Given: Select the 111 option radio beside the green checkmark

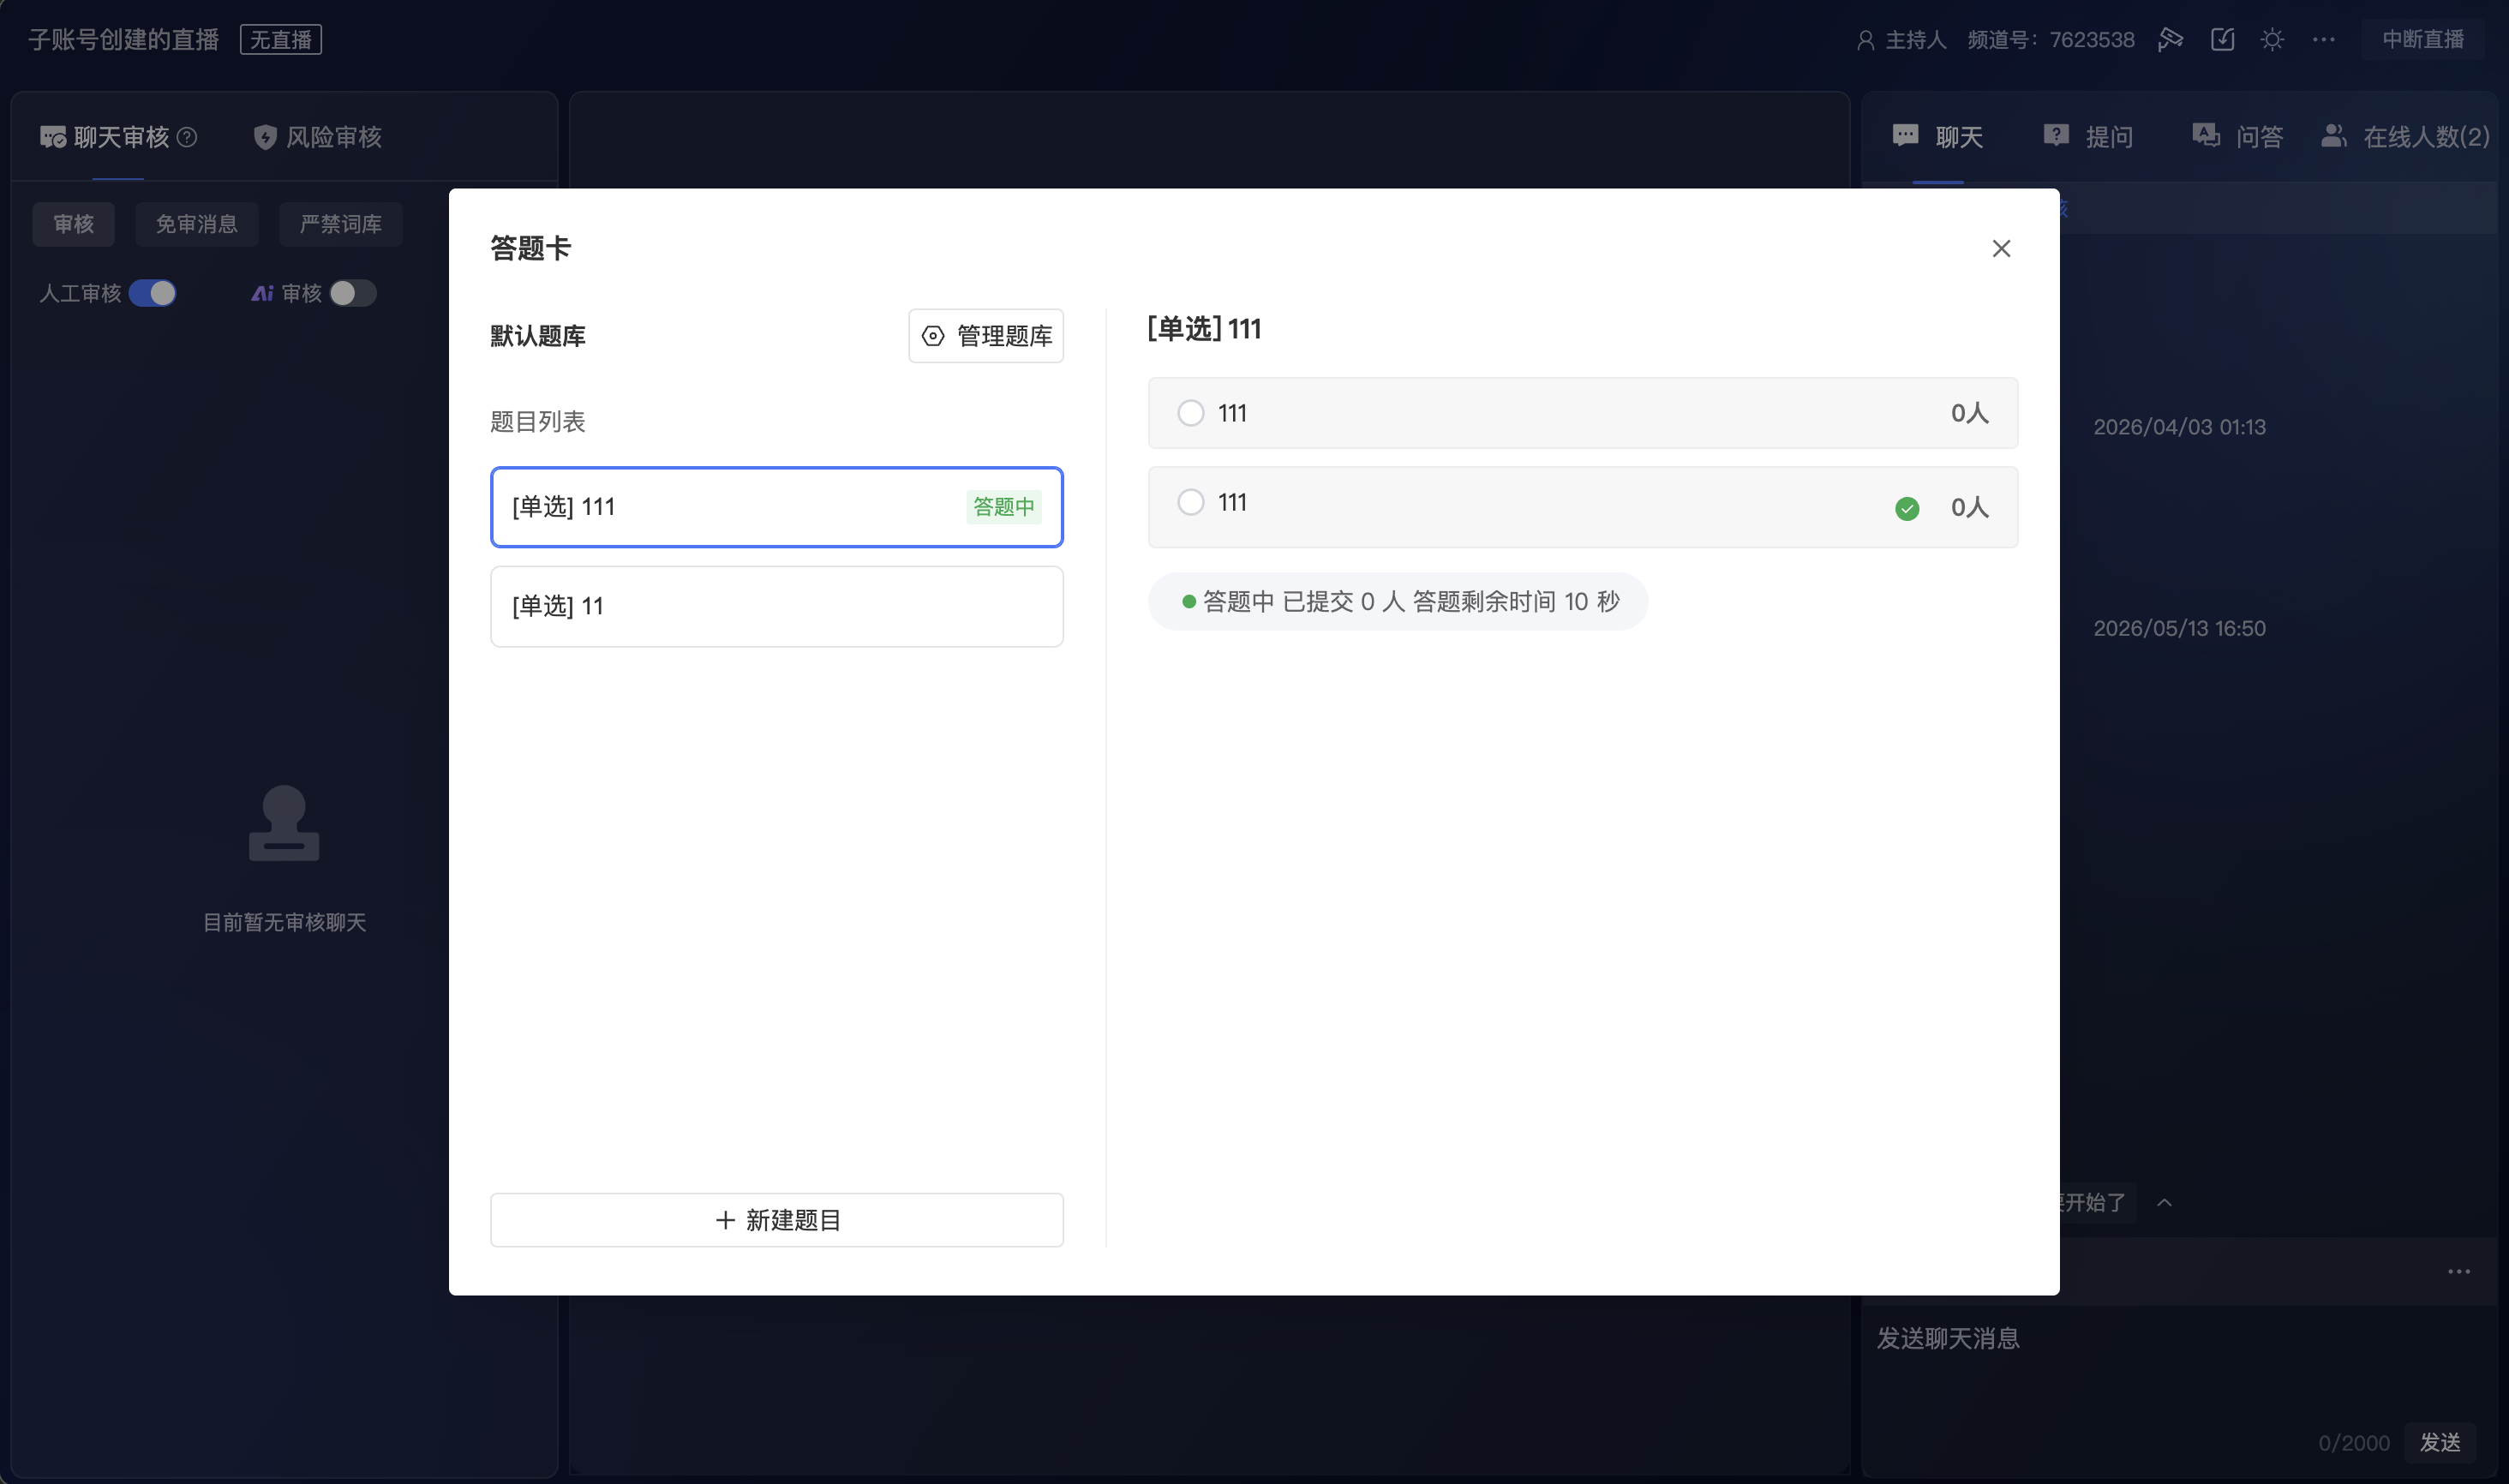Looking at the screenshot, I should [1190, 502].
